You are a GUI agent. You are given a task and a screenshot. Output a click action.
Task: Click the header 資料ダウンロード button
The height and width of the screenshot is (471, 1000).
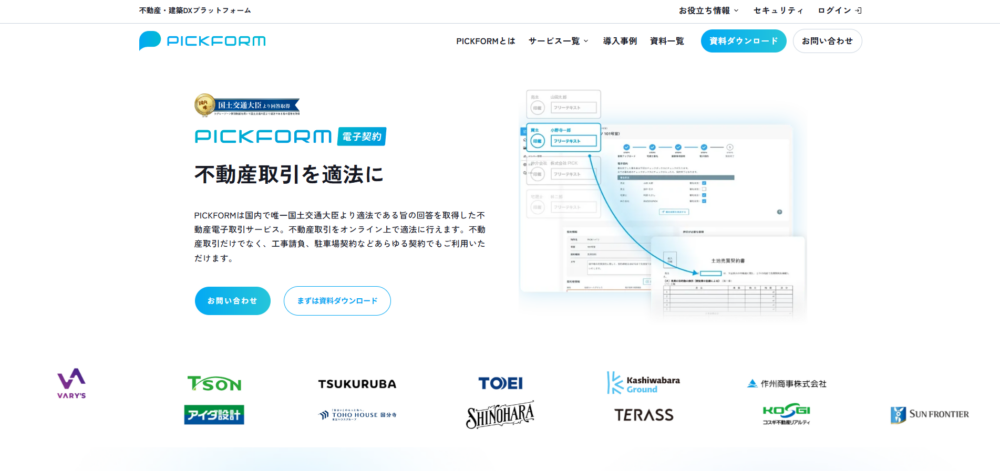744,41
